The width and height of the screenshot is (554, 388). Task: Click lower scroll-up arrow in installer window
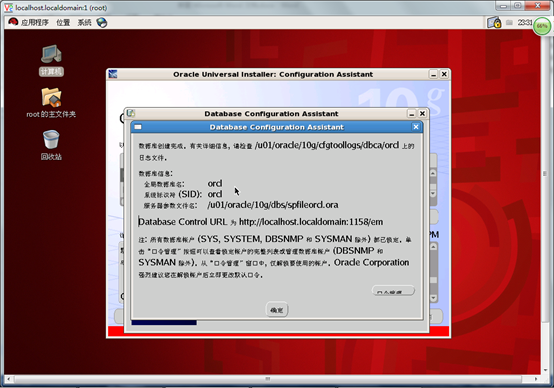[x=433, y=247]
